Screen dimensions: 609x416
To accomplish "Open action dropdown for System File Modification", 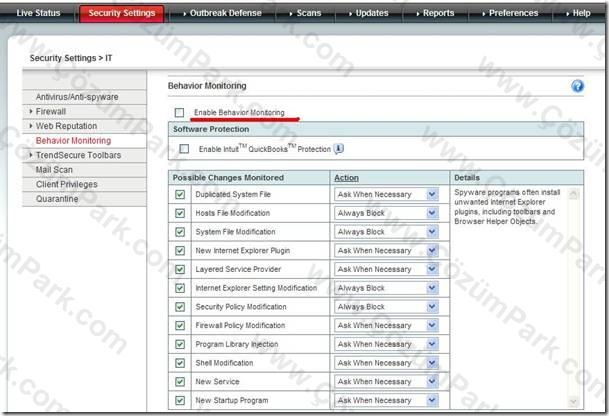I will point(386,232).
